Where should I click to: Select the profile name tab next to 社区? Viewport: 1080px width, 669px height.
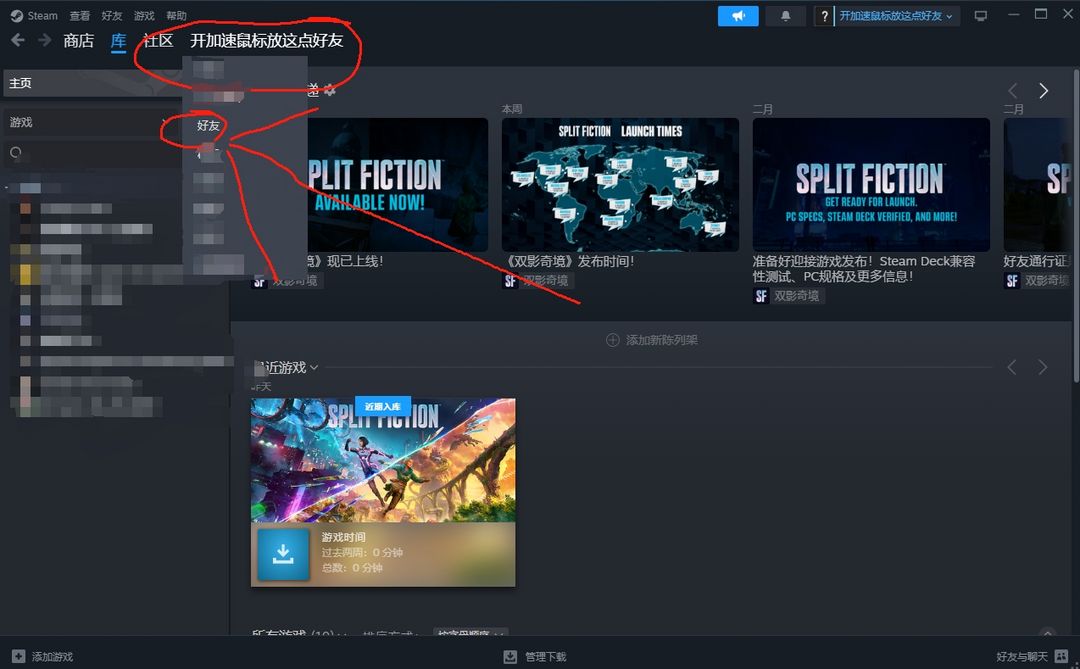pyautogui.click(x=267, y=41)
